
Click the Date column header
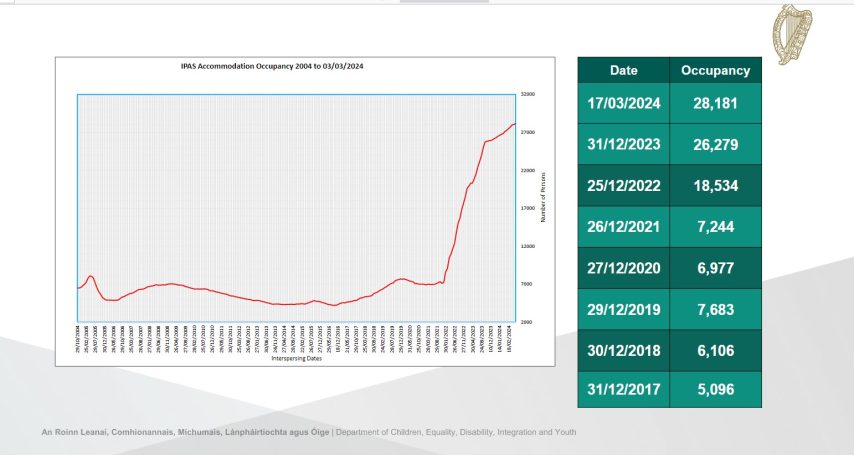[622, 71]
